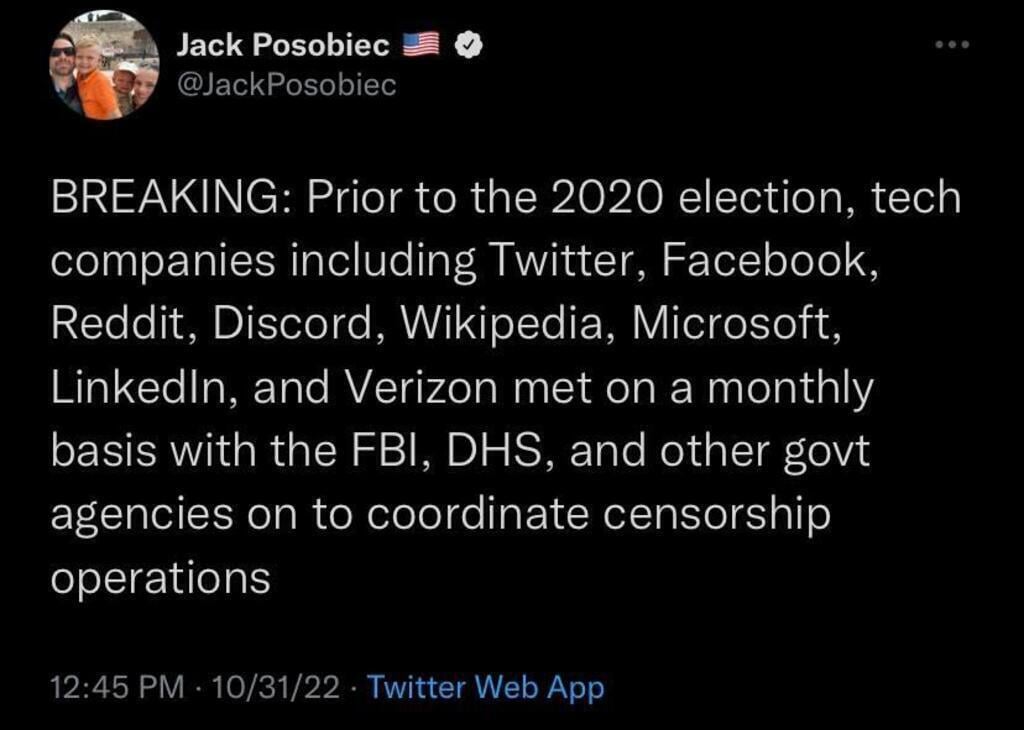Open the @JackPosobiec handle link
1024x730 pixels.
[x=286, y=86]
